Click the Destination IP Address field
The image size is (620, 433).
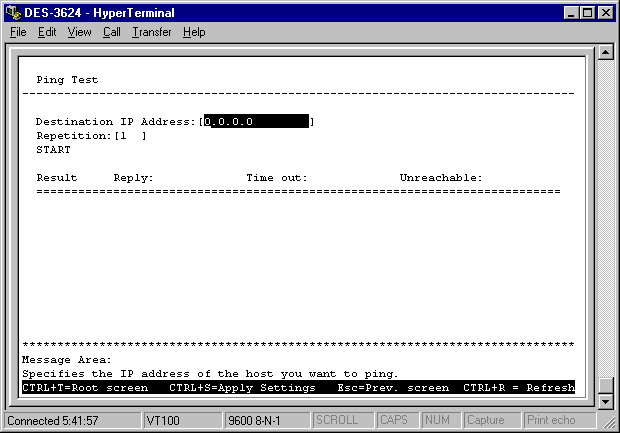click(x=257, y=121)
